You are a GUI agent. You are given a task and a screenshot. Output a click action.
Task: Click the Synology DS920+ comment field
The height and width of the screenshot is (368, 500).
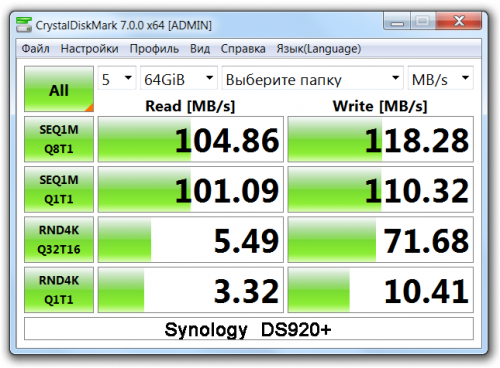249,329
